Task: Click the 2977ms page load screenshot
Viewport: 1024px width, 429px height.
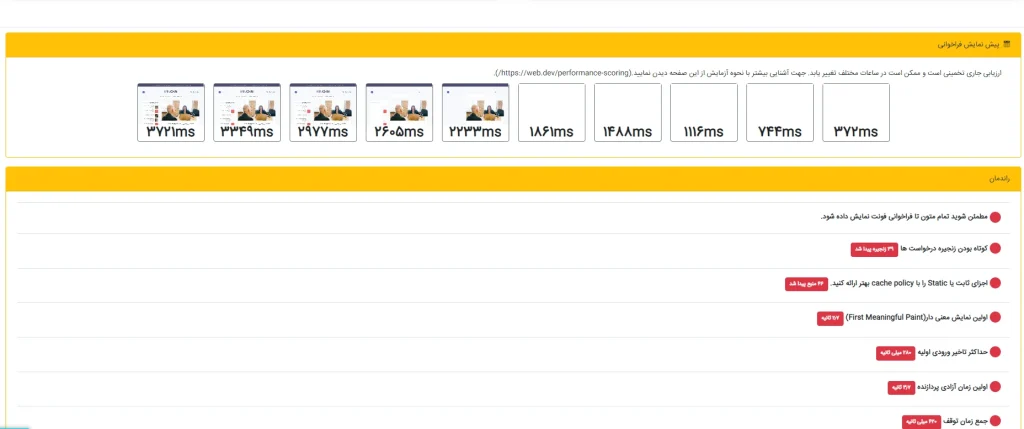Action: pyautogui.click(x=323, y=114)
